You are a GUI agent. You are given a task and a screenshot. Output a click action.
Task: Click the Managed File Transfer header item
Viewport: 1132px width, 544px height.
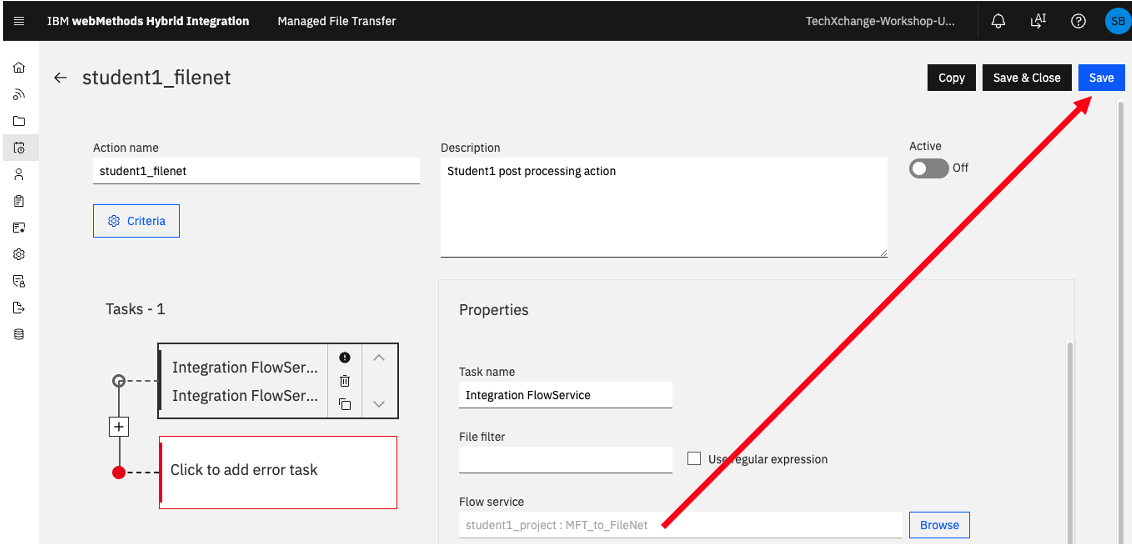[336, 21]
